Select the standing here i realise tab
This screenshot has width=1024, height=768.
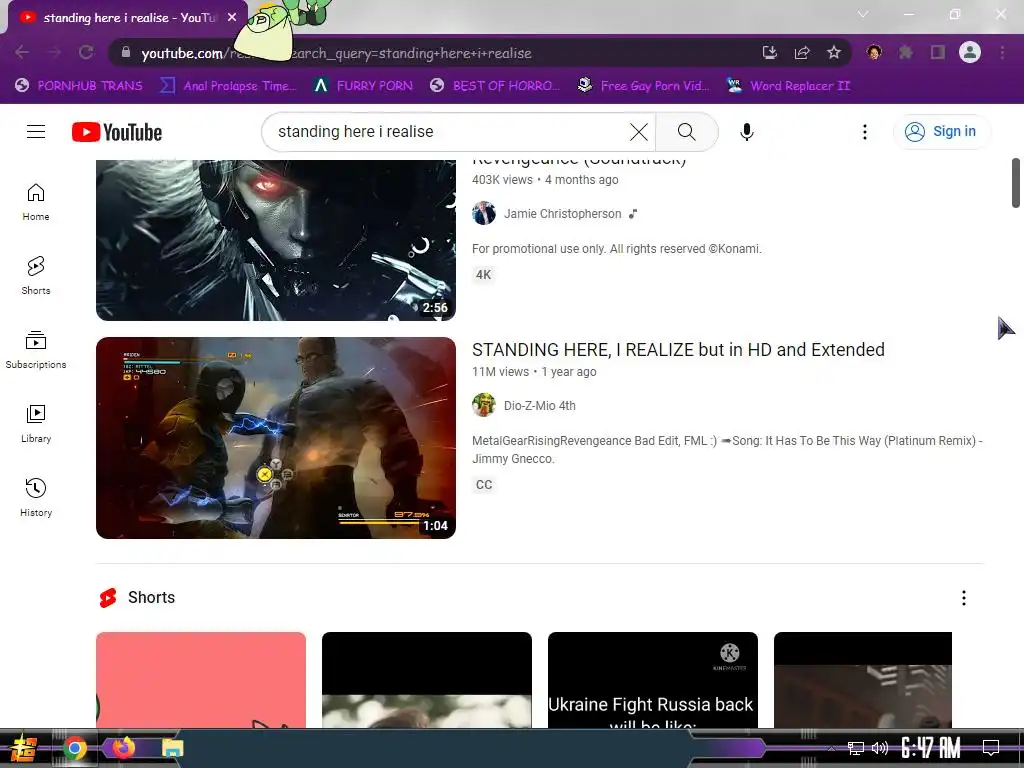tap(127, 18)
